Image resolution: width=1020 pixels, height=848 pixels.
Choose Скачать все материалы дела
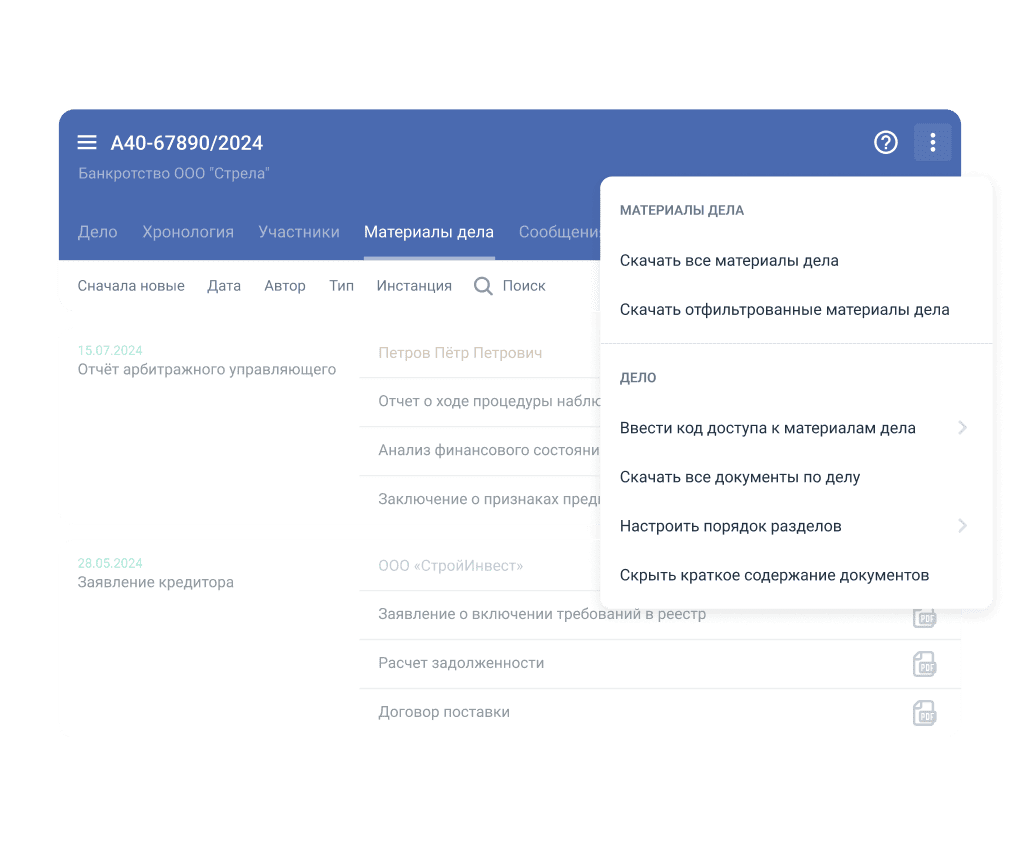coord(729,261)
